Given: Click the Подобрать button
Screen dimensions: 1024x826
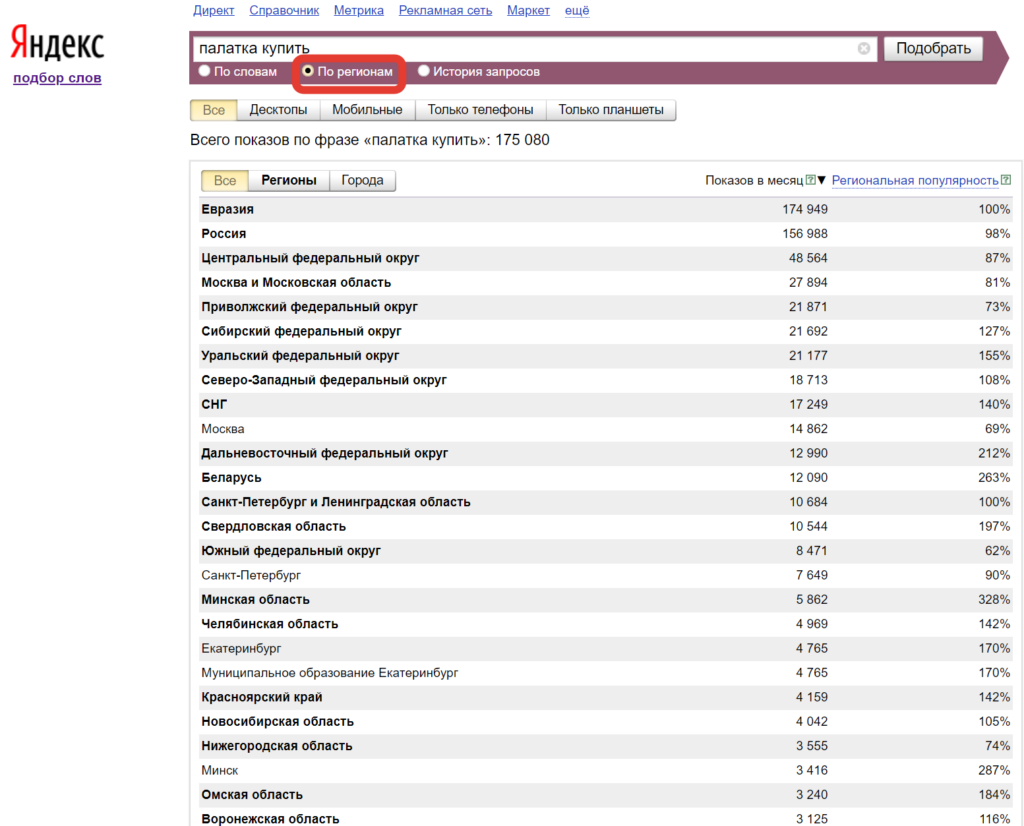Looking at the screenshot, I should point(933,48).
